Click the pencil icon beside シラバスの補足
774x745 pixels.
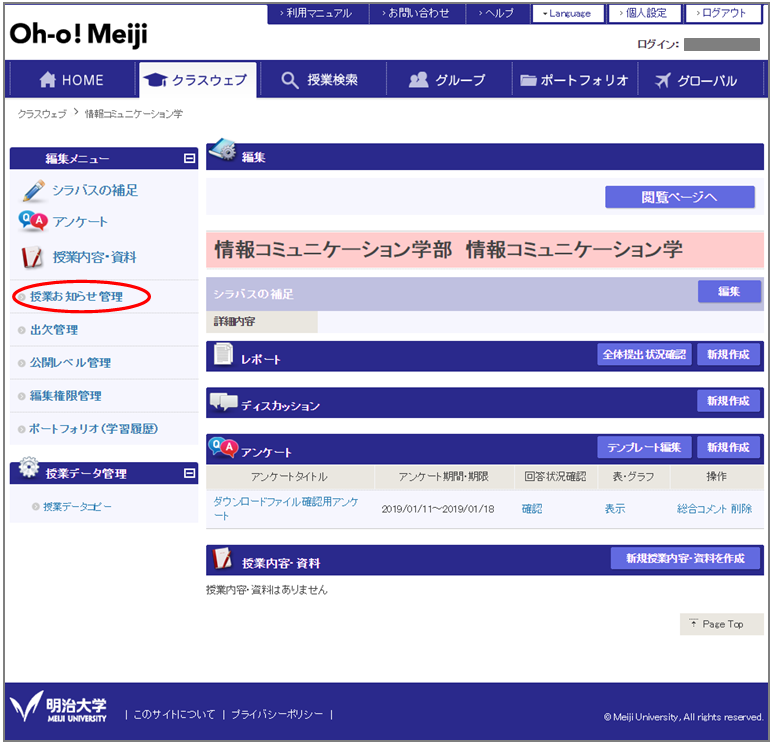[34, 191]
